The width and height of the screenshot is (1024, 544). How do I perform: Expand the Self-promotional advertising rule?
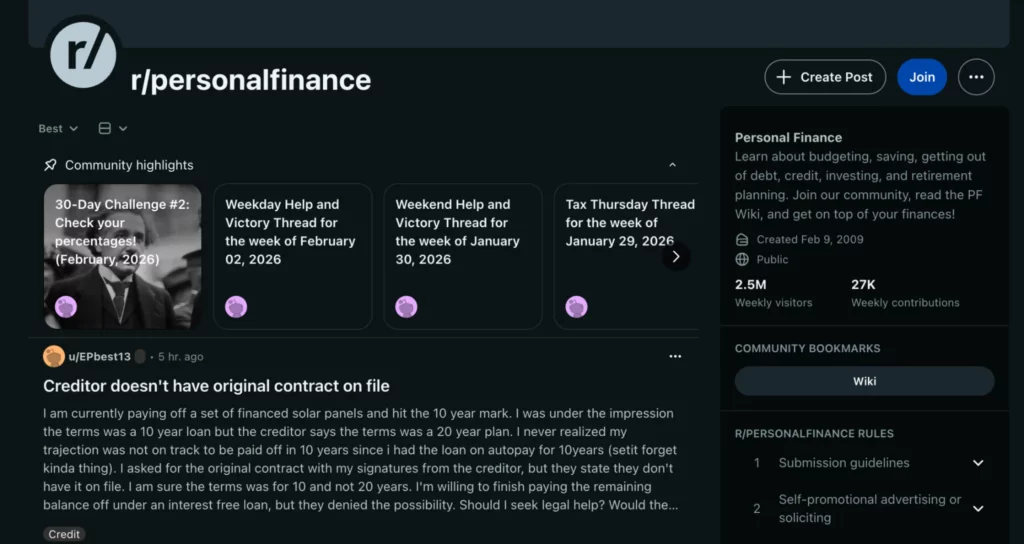[978, 508]
